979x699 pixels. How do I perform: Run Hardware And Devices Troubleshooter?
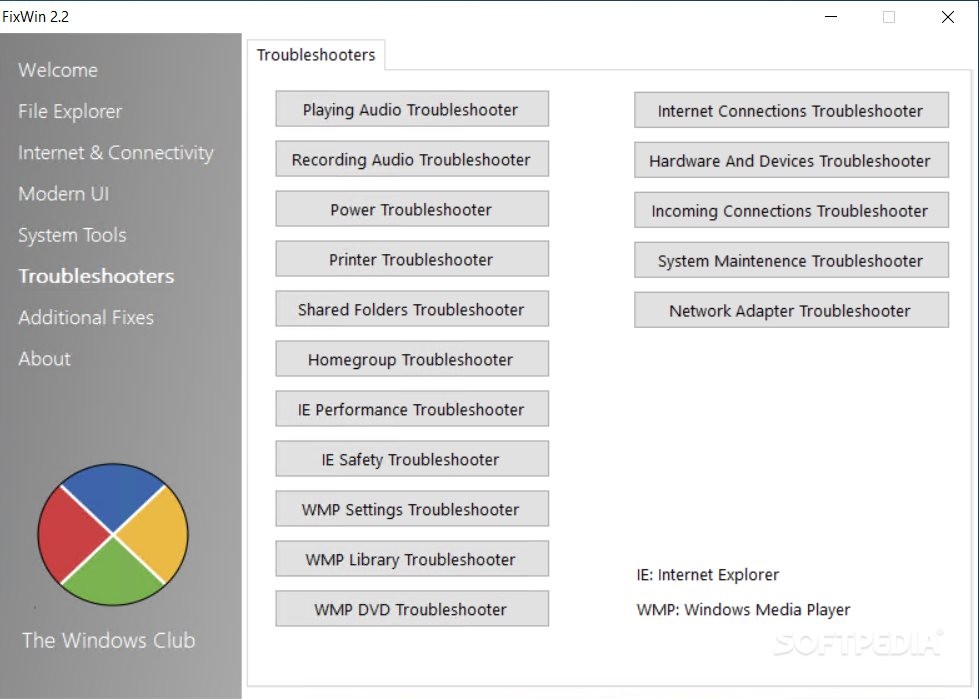(x=792, y=160)
